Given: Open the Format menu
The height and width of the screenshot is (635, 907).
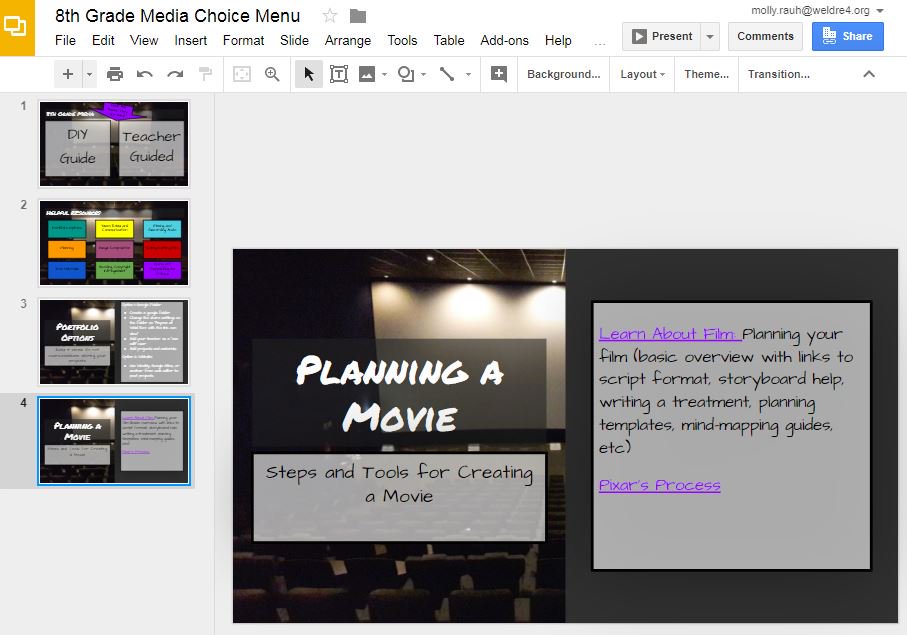Looking at the screenshot, I should click(244, 40).
